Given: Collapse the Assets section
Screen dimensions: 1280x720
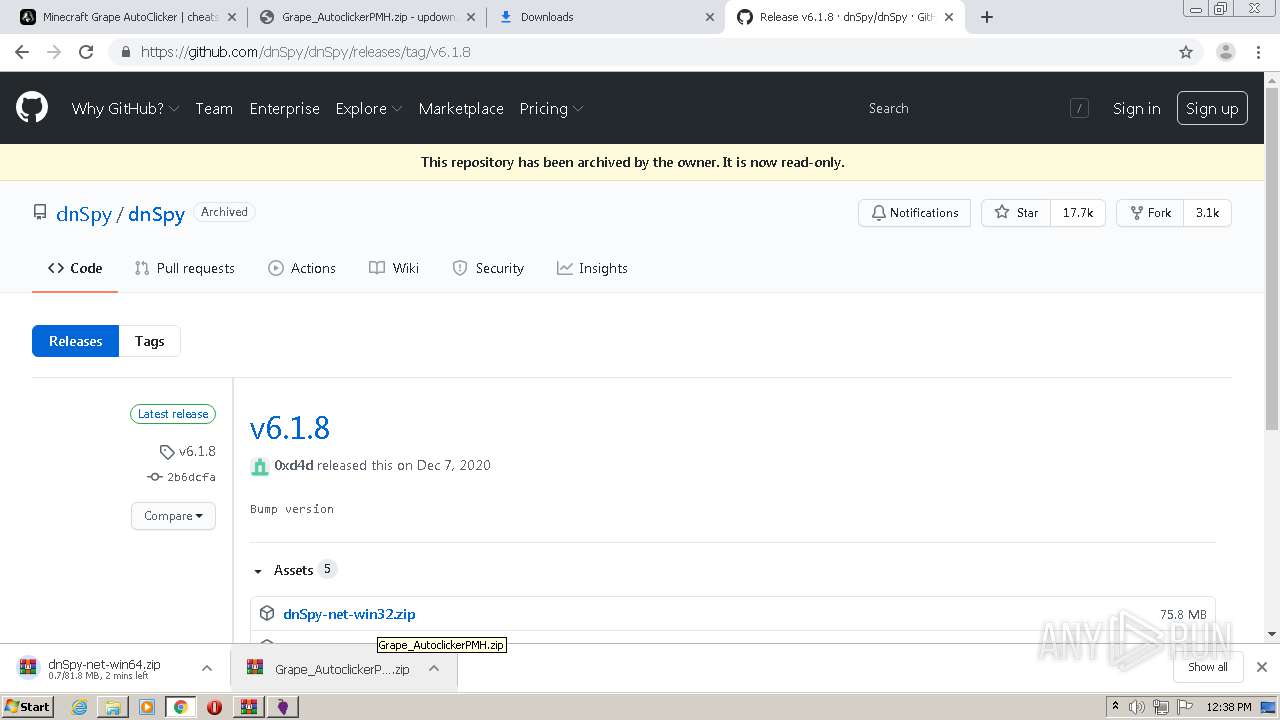Looking at the screenshot, I should (x=294, y=570).
